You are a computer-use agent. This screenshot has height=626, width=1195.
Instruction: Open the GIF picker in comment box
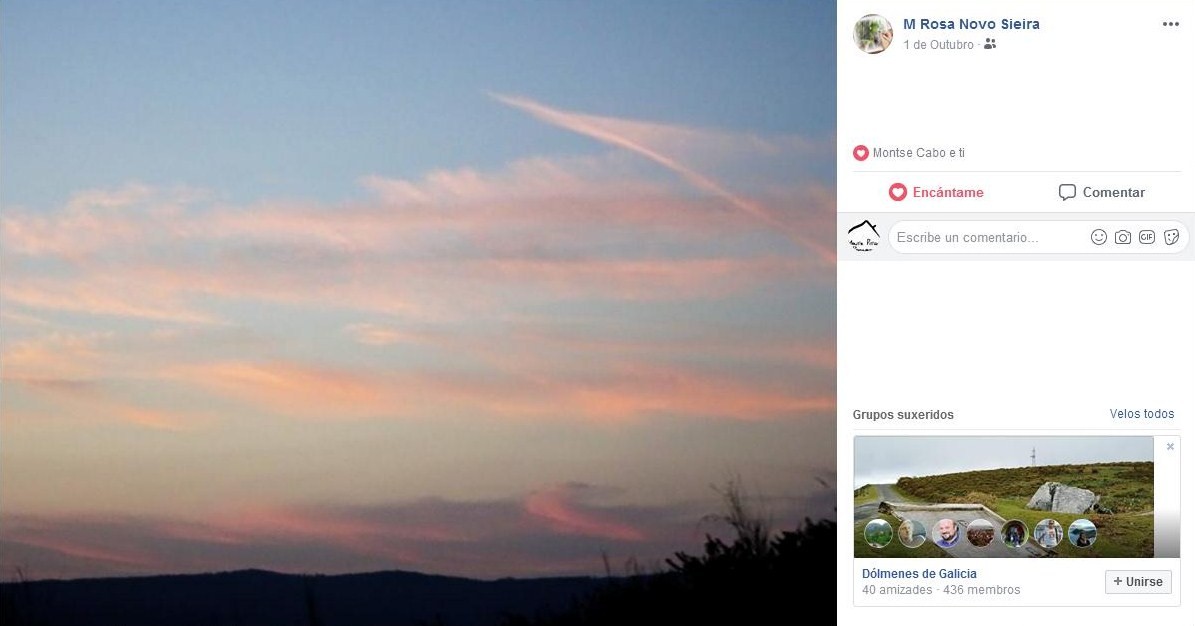1147,237
